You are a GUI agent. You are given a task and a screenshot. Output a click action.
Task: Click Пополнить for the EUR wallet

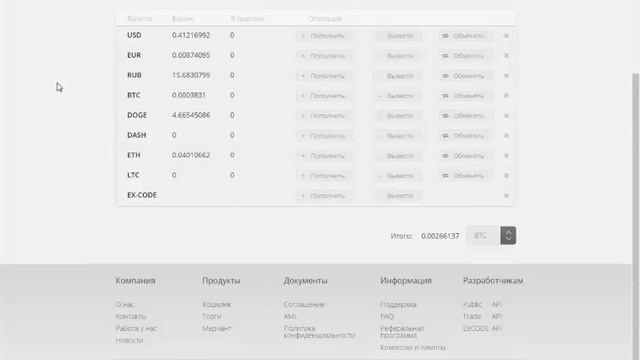(x=324, y=56)
